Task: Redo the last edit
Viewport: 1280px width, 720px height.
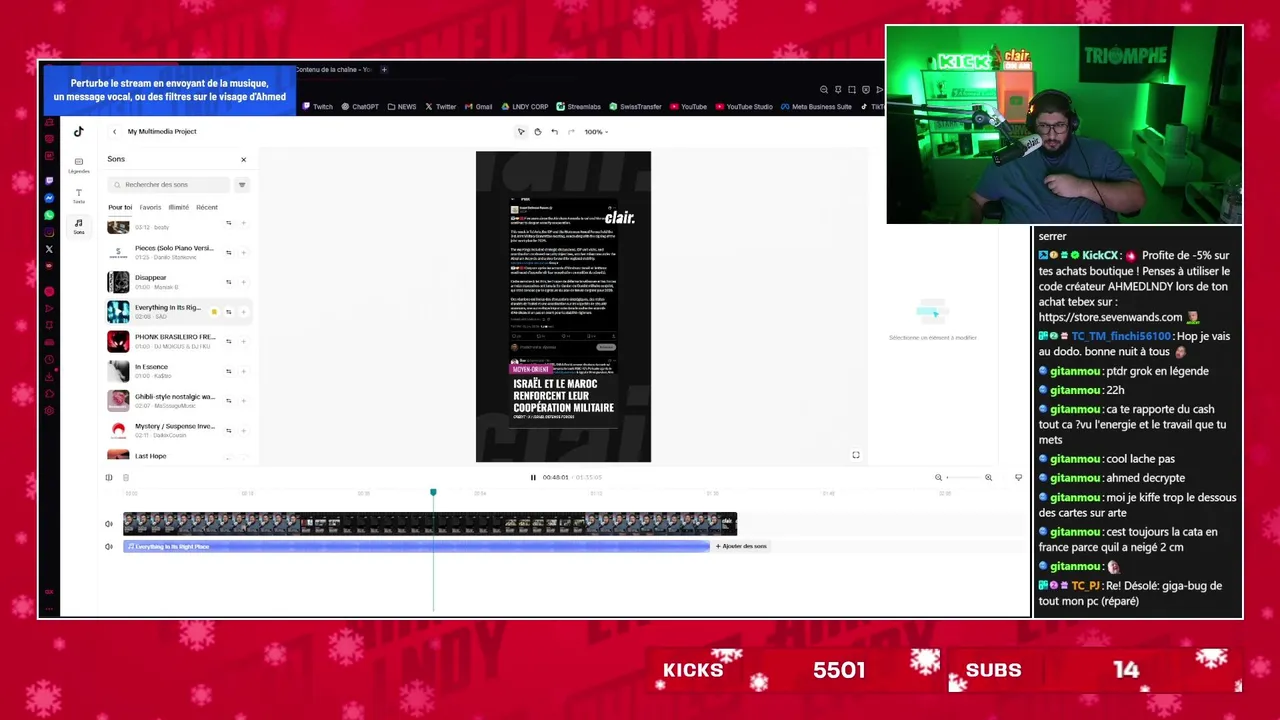Action: [x=571, y=132]
